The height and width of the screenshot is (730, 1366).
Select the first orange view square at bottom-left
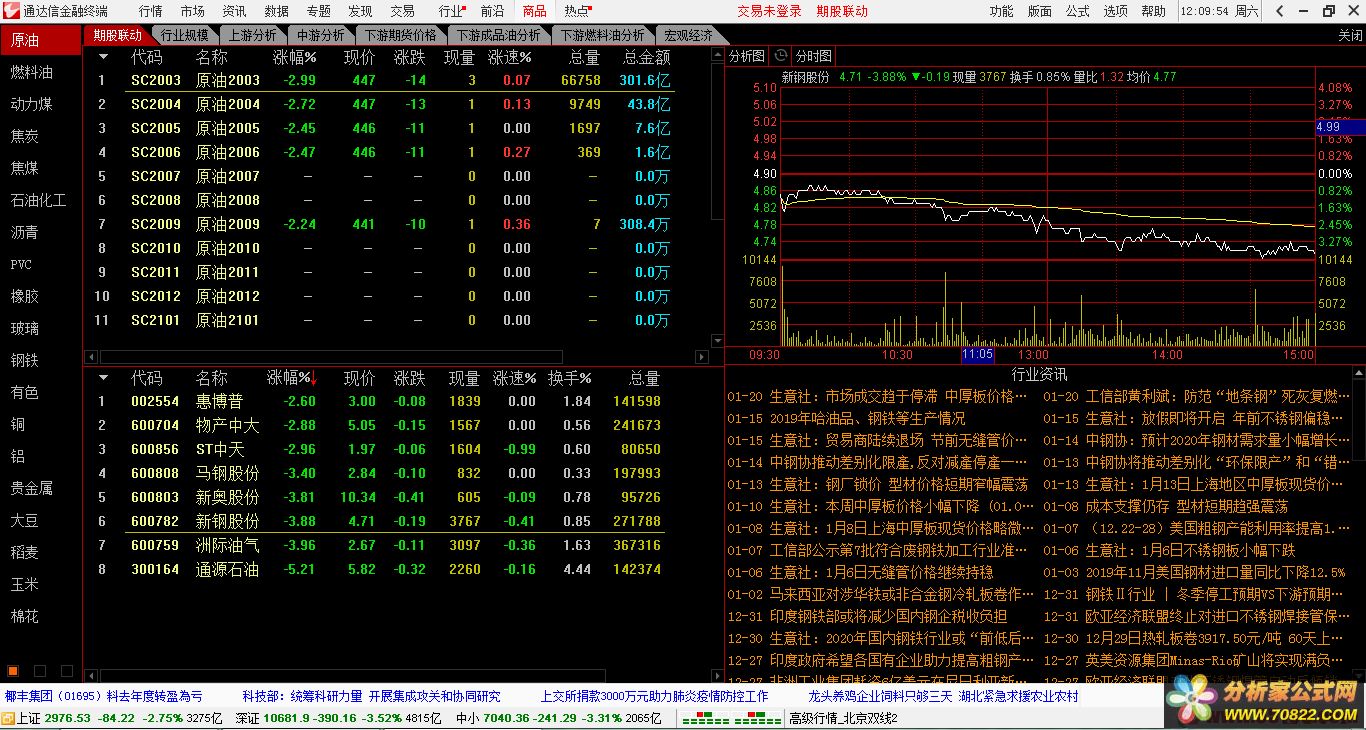point(14,671)
